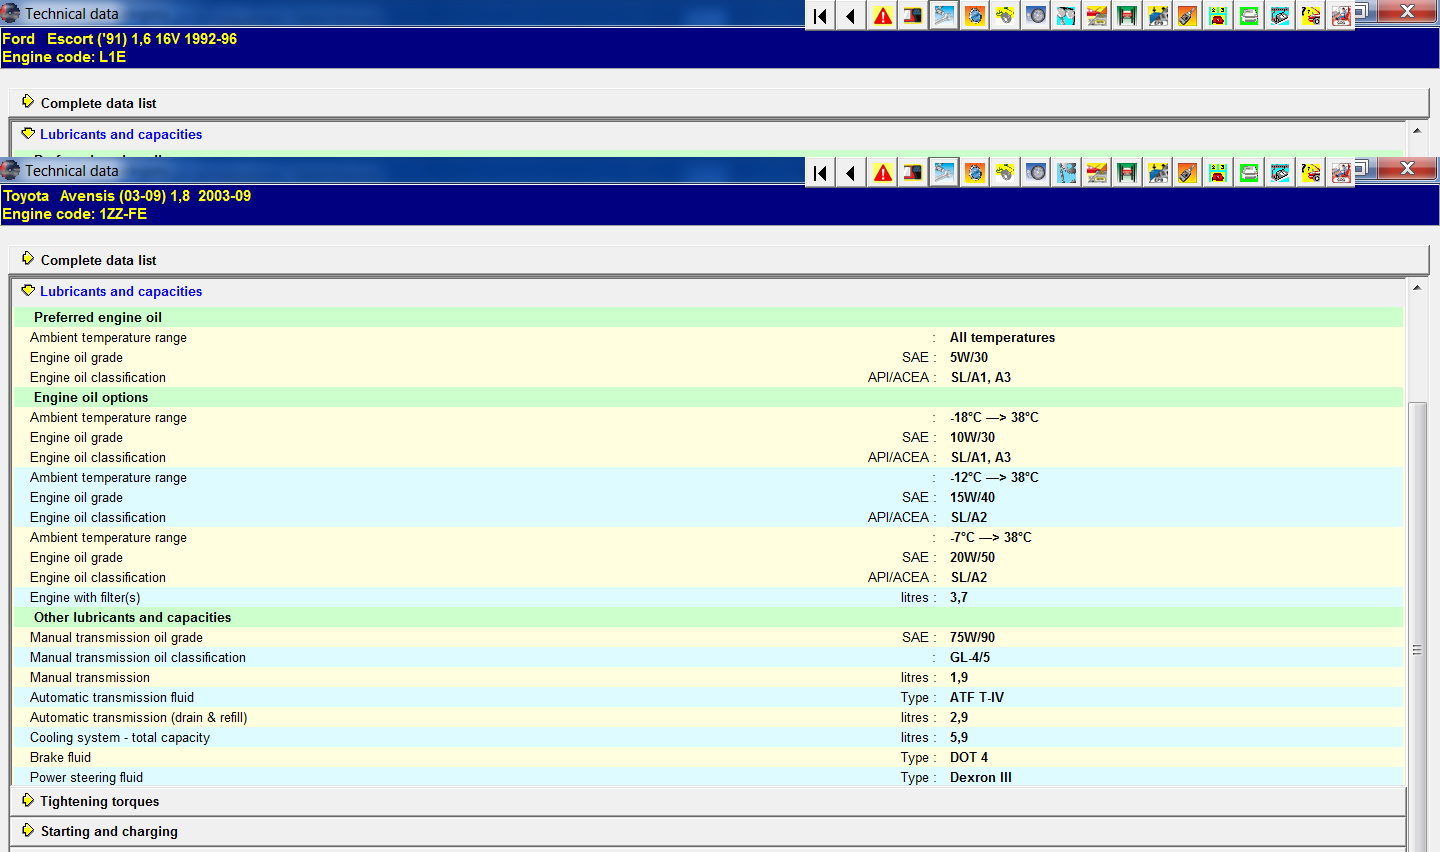This screenshot has width=1440, height=852.
Task: Go back using the left arrow in Toyota toolbar
Action: (851, 173)
